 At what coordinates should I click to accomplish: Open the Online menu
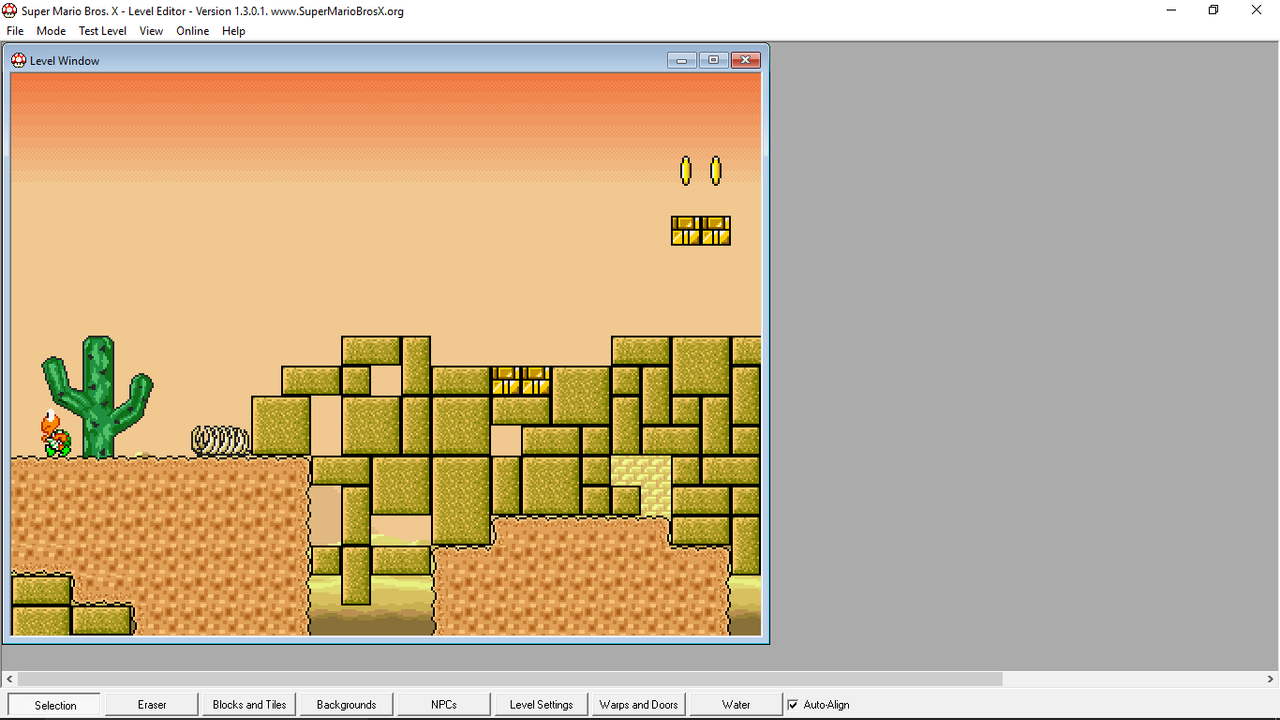point(192,31)
